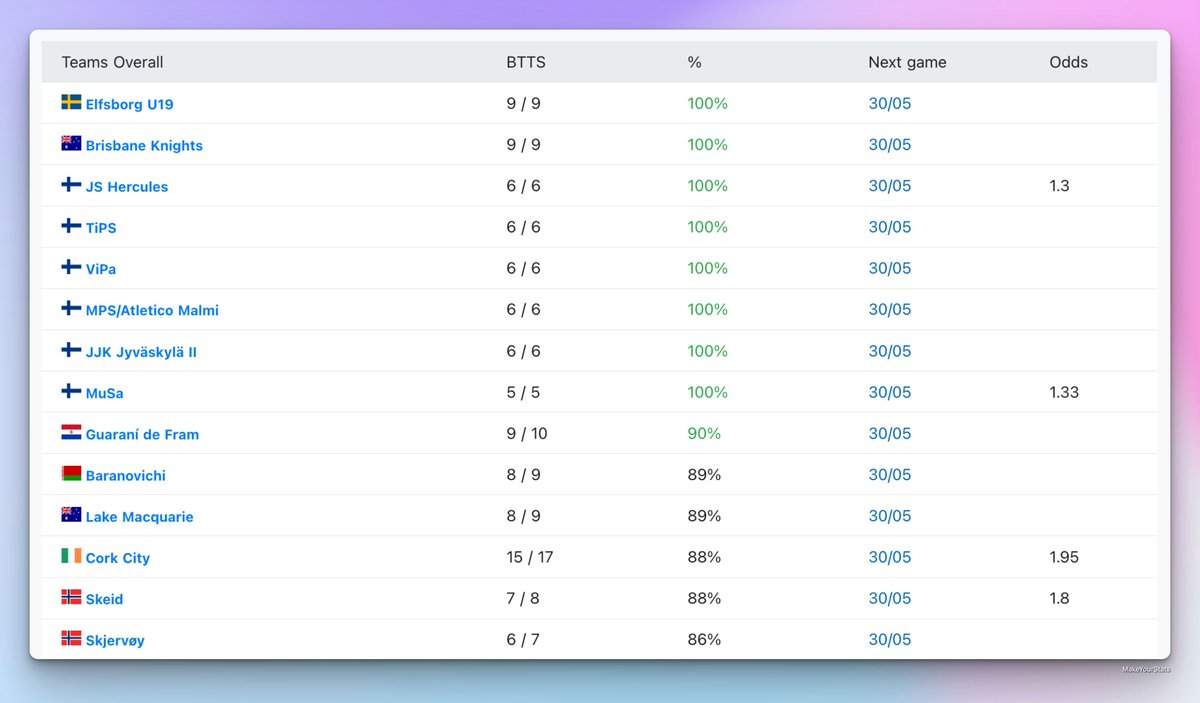Open the JS Hercules team link
This screenshot has width=1200, height=703.
[x=127, y=186]
